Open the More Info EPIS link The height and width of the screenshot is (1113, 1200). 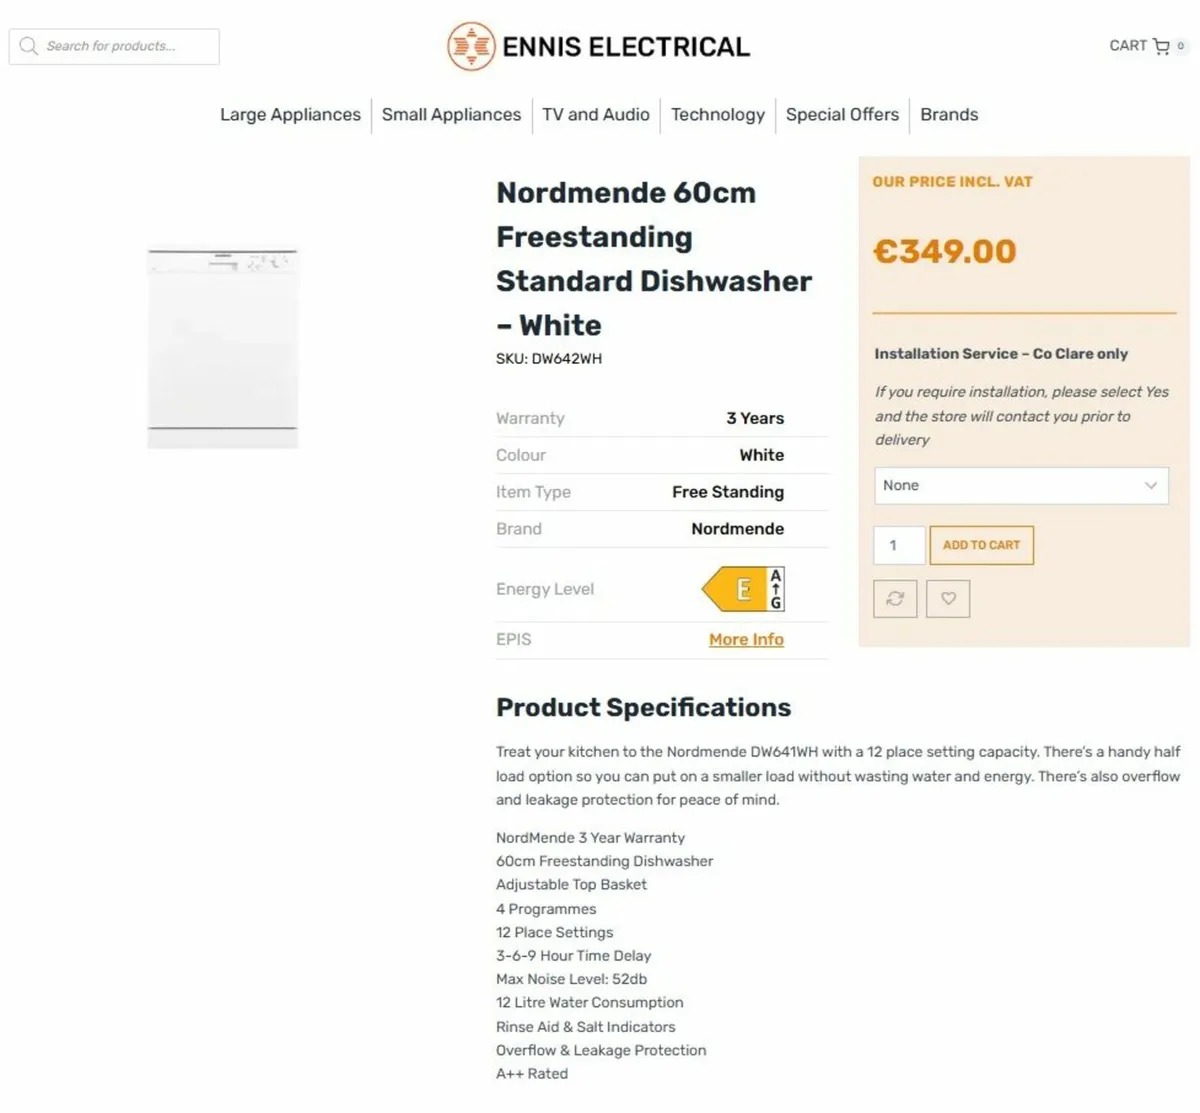[x=746, y=639]
